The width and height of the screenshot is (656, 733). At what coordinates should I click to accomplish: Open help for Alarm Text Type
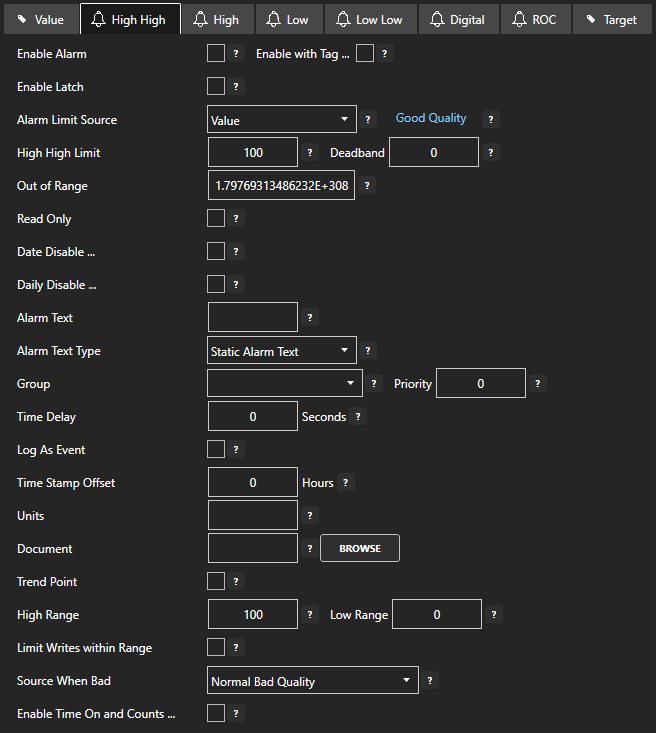pos(368,351)
